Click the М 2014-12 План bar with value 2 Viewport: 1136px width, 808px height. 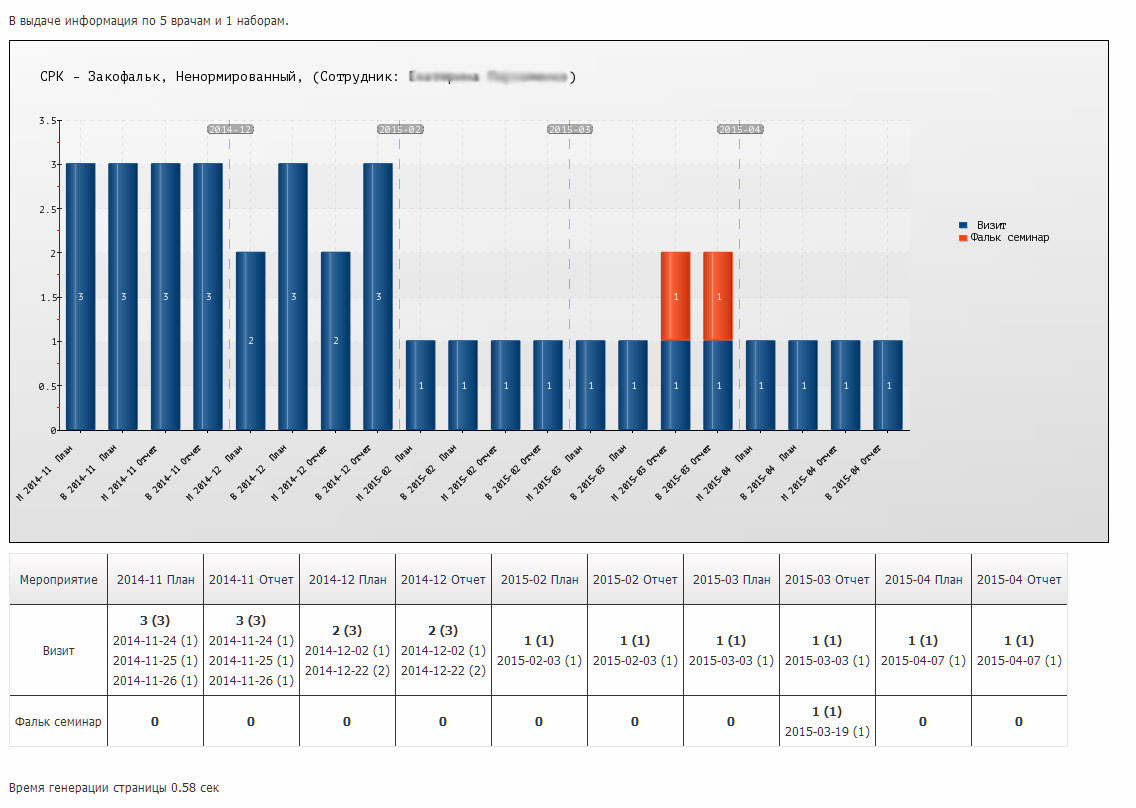click(251, 340)
